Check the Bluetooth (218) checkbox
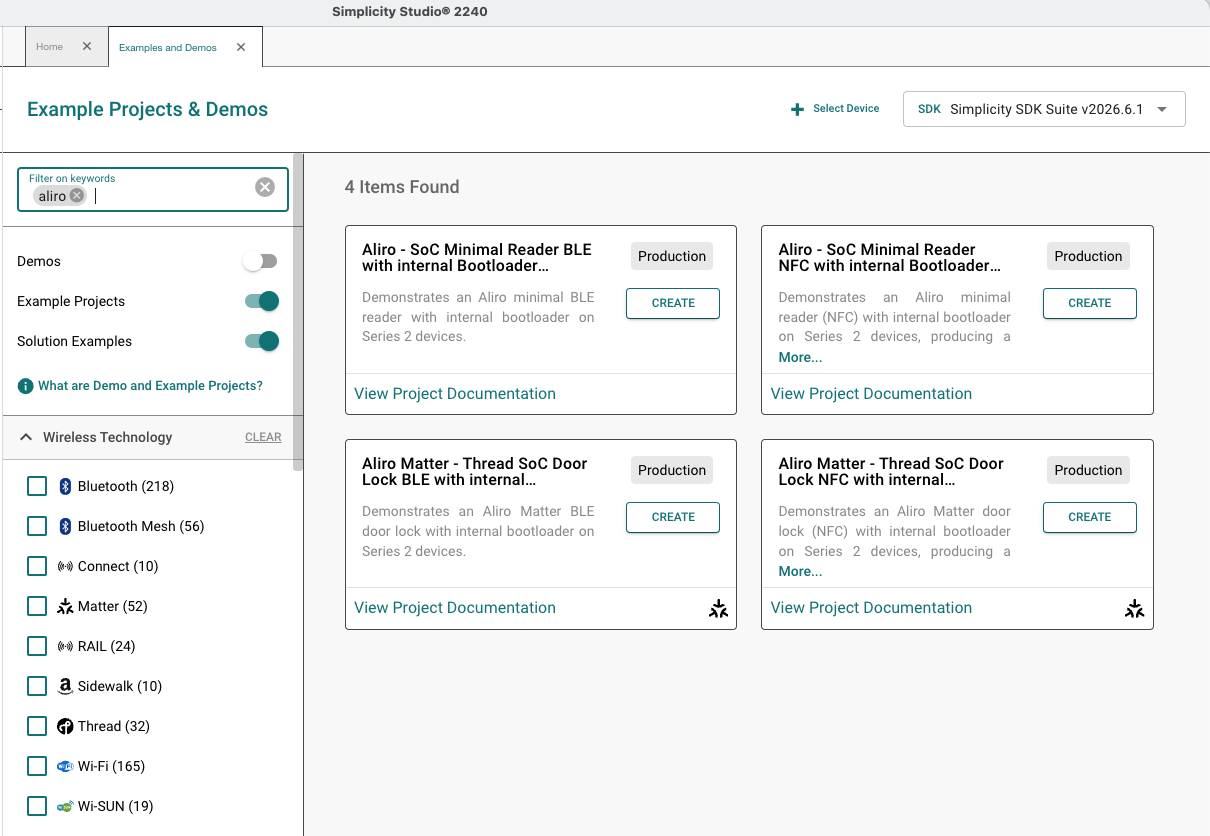This screenshot has width=1210, height=836. (37, 486)
